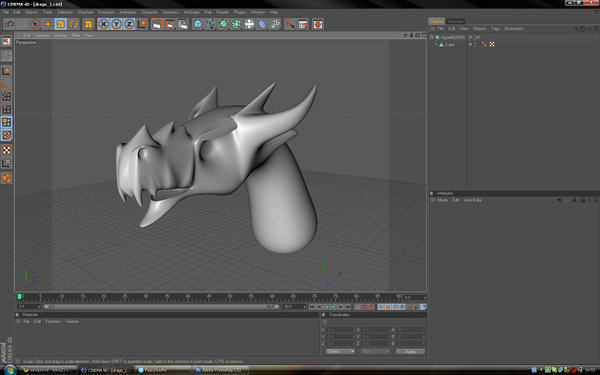Toggle the Y axis lock
This screenshot has height=375, width=600.
116,24
